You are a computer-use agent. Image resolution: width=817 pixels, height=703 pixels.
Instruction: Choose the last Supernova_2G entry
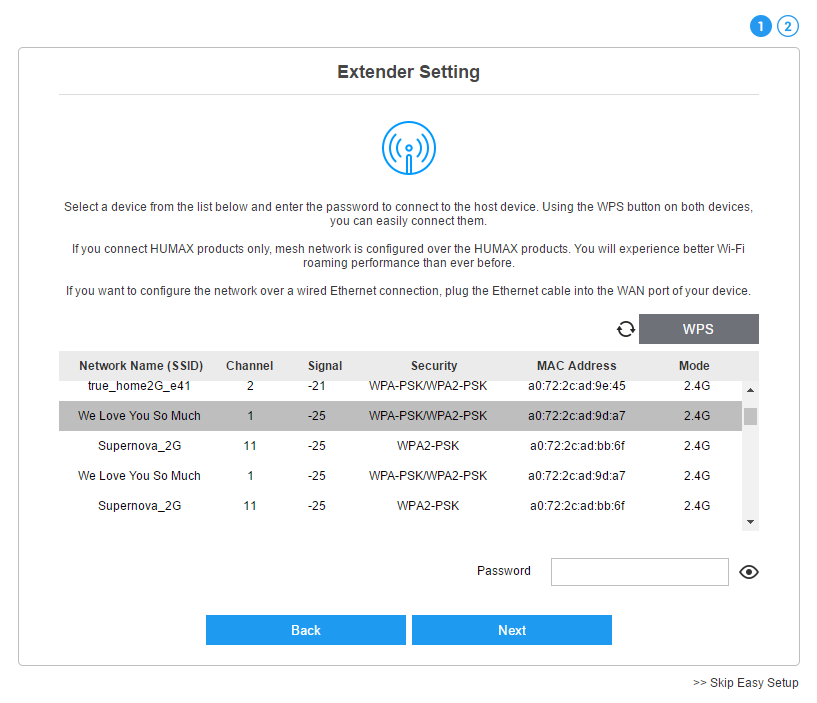(400, 506)
